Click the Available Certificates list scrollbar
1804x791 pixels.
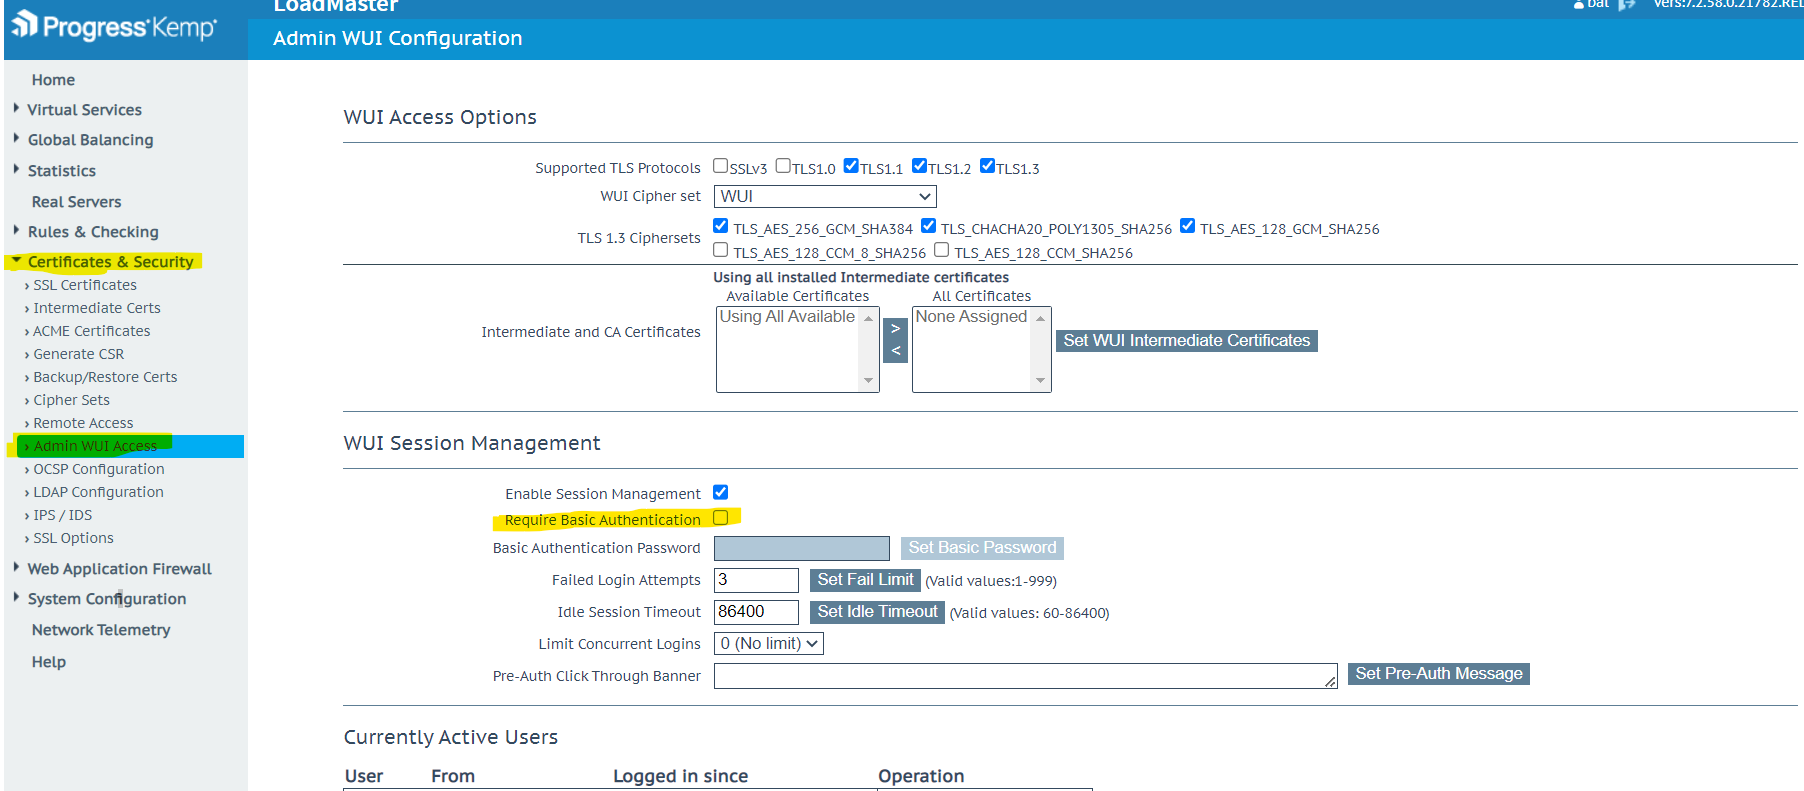click(868, 349)
